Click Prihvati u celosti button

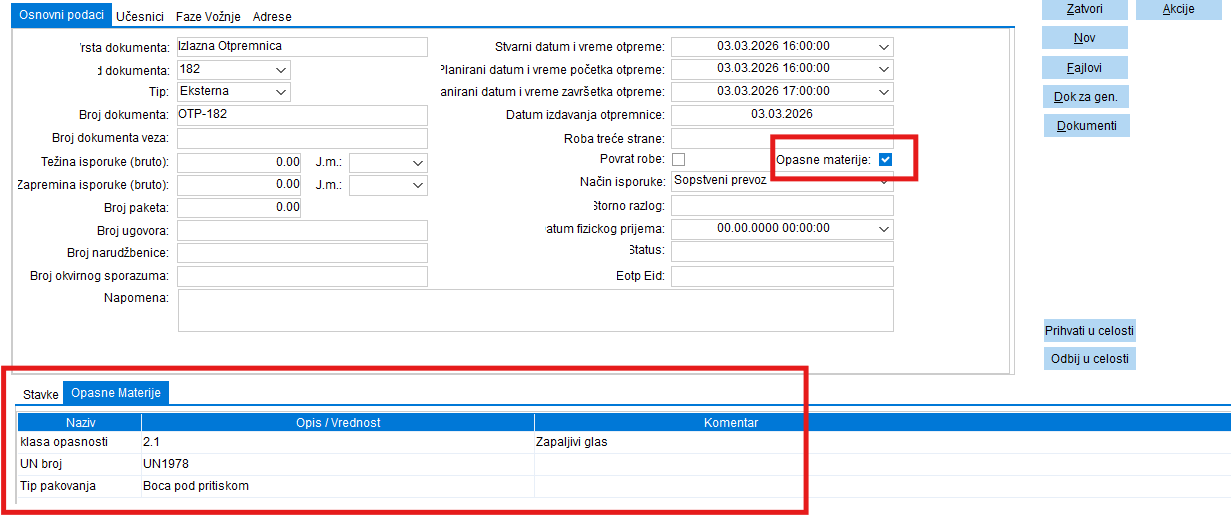click(x=1090, y=331)
